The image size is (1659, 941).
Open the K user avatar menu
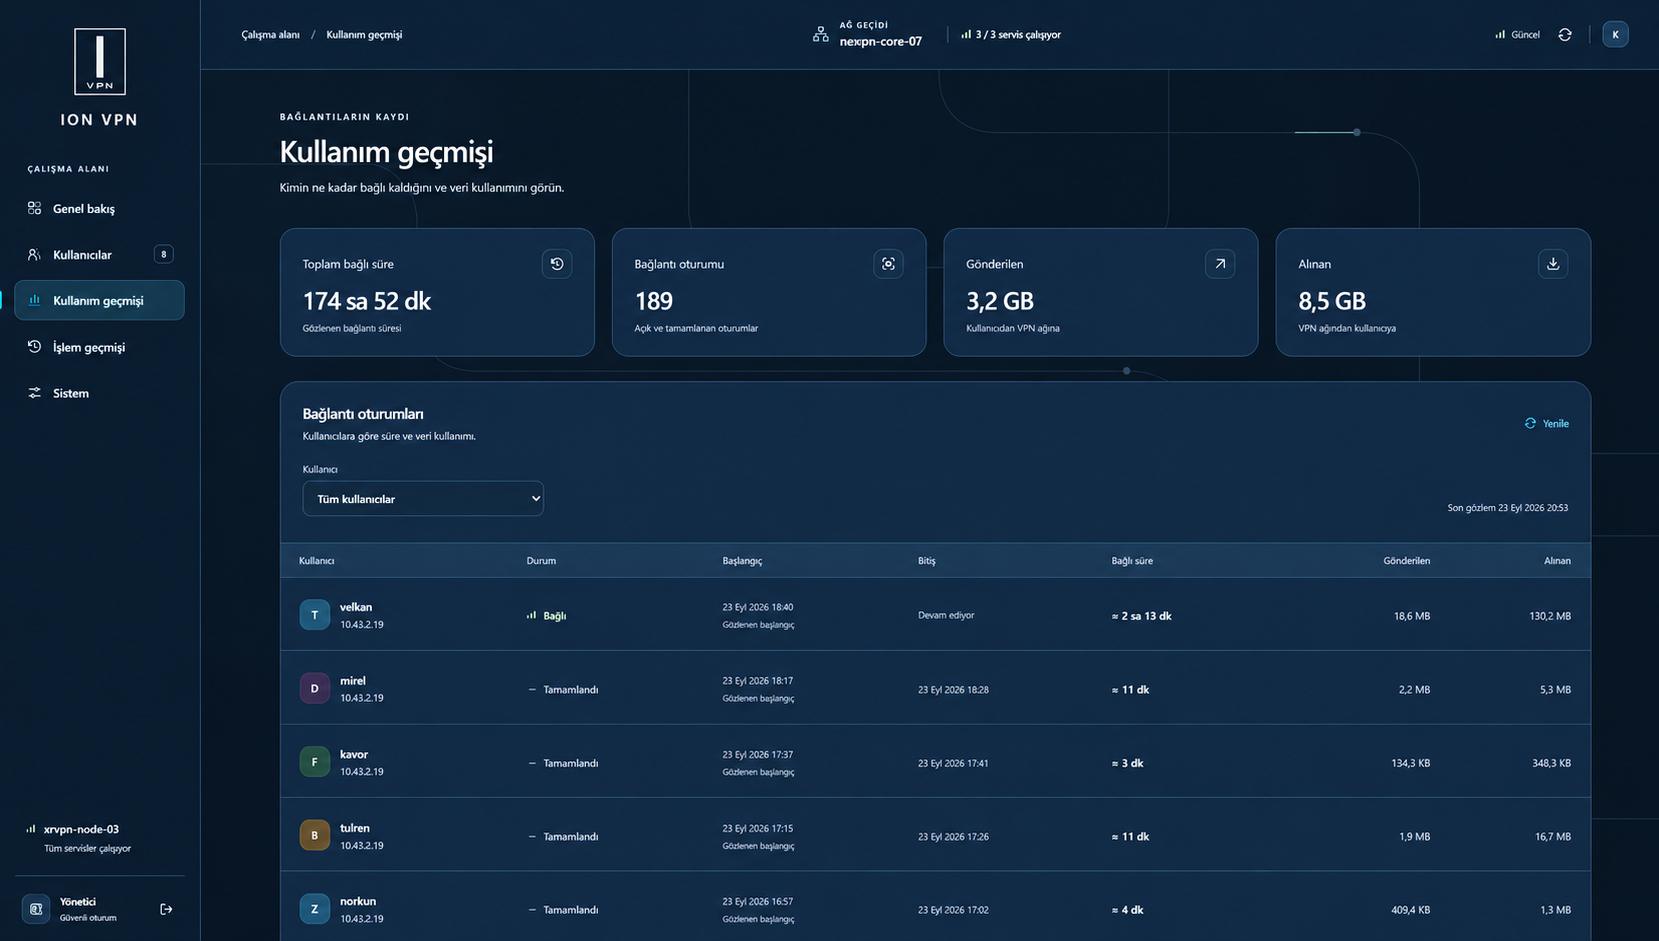[x=1615, y=34]
